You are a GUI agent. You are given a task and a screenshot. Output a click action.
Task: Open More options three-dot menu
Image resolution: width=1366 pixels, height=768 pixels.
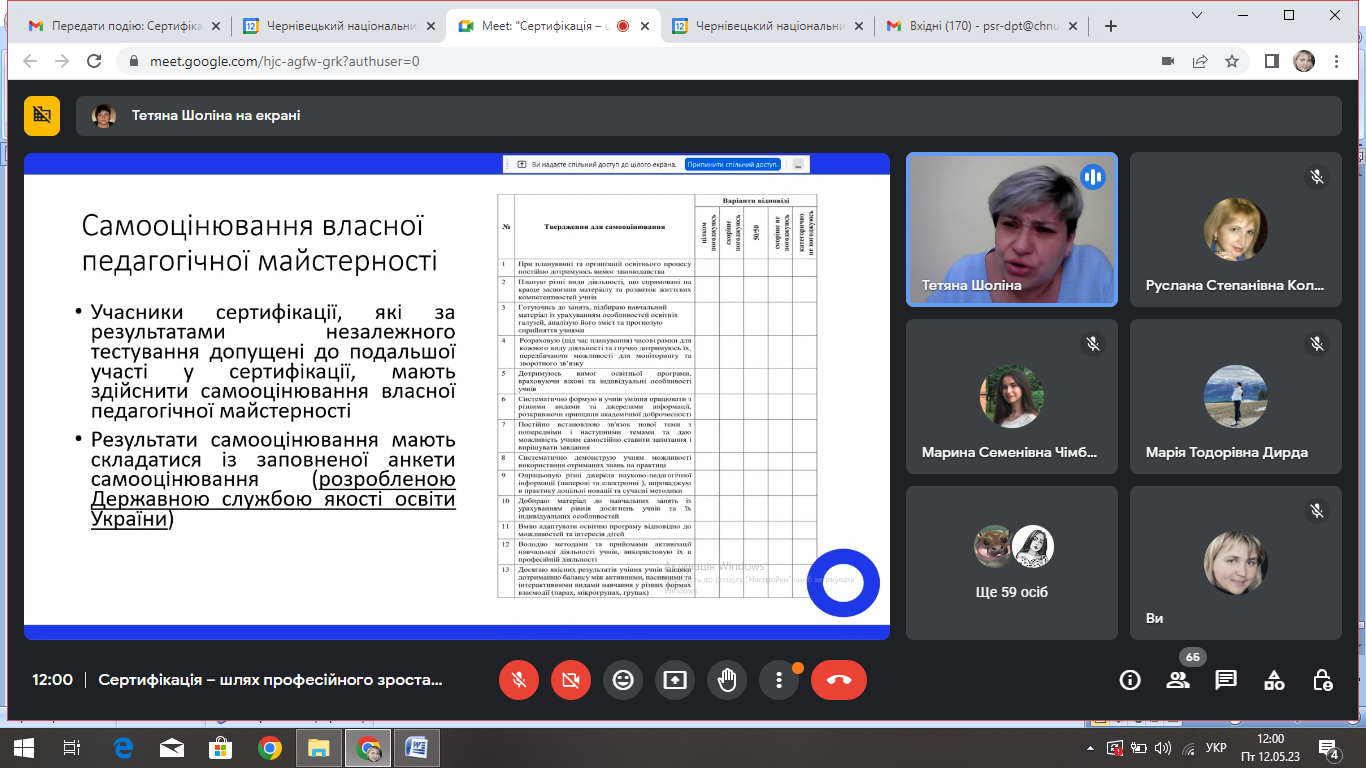coord(779,680)
